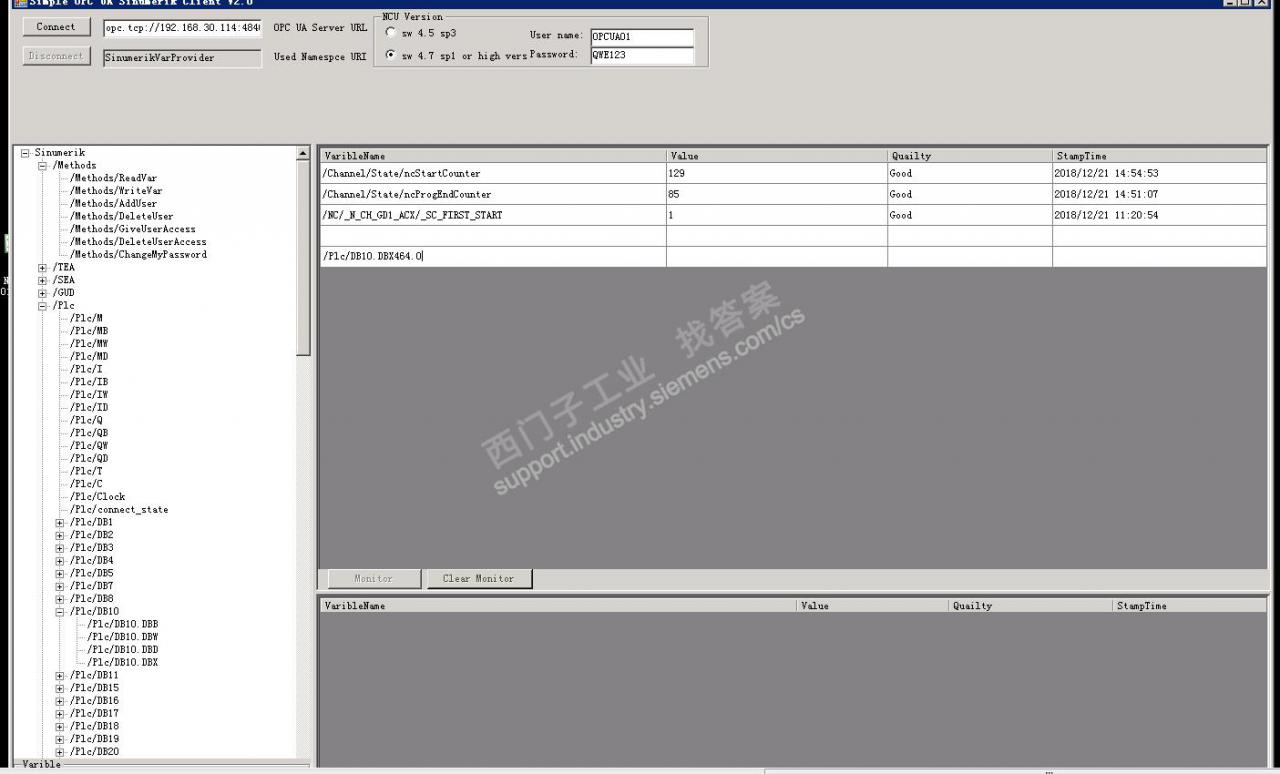Image resolution: width=1280 pixels, height=774 pixels.
Task: Click the StampTime header of upper table
Action: tap(1159, 156)
